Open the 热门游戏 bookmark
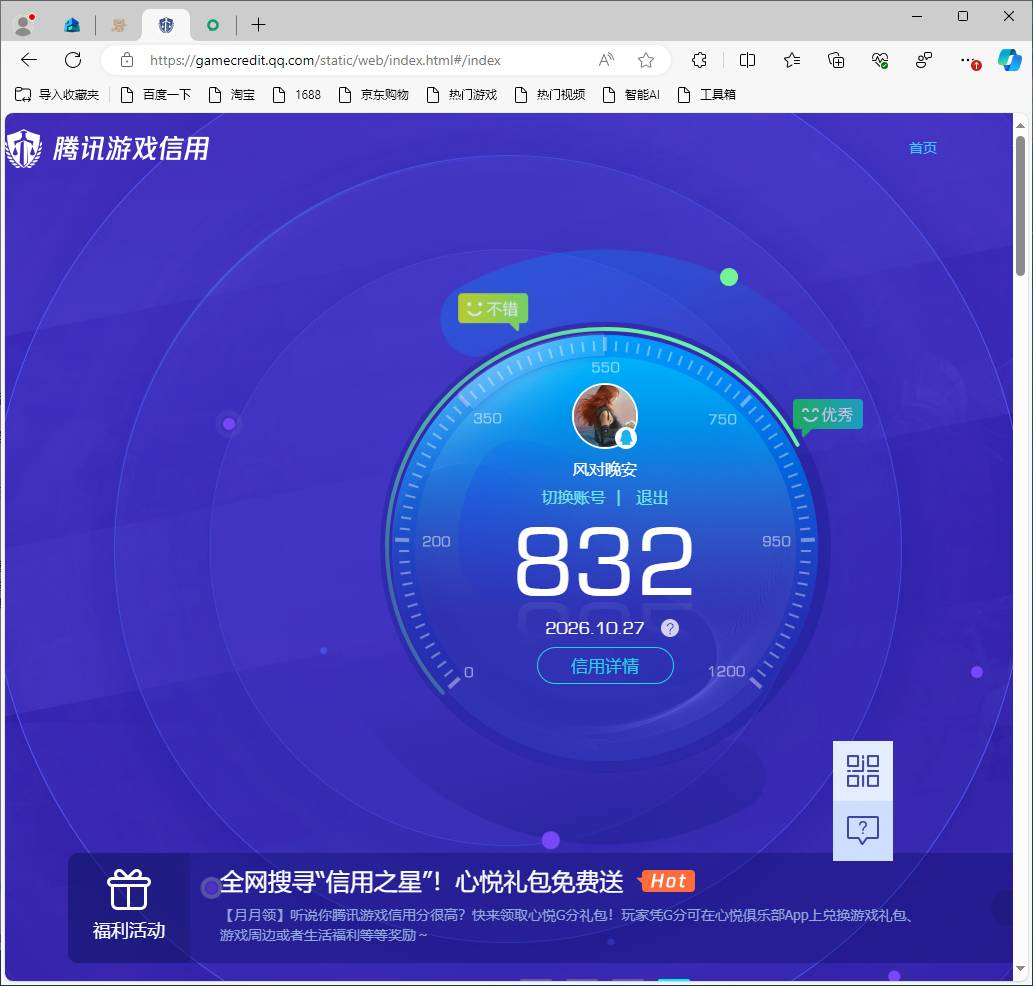Viewport: 1033px width, 986px height. [462, 94]
